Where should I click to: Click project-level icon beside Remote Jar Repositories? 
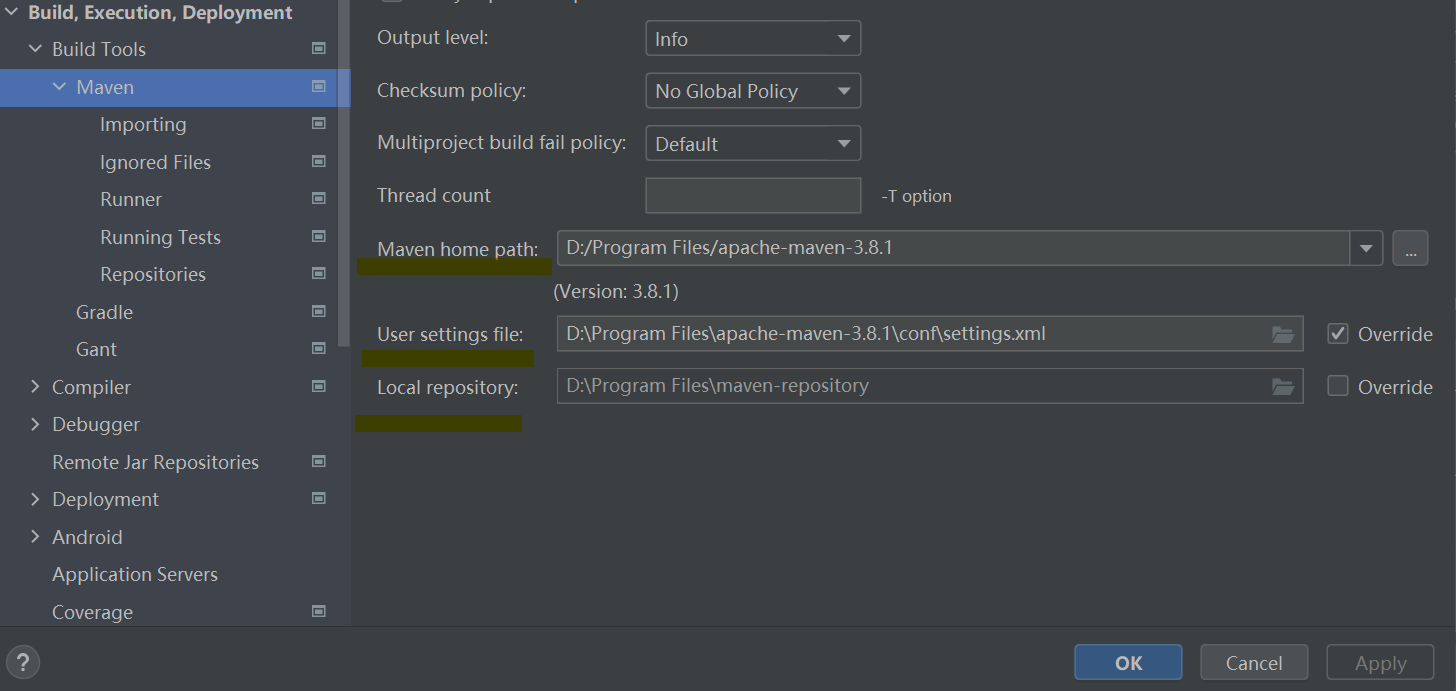(x=319, y=461)
